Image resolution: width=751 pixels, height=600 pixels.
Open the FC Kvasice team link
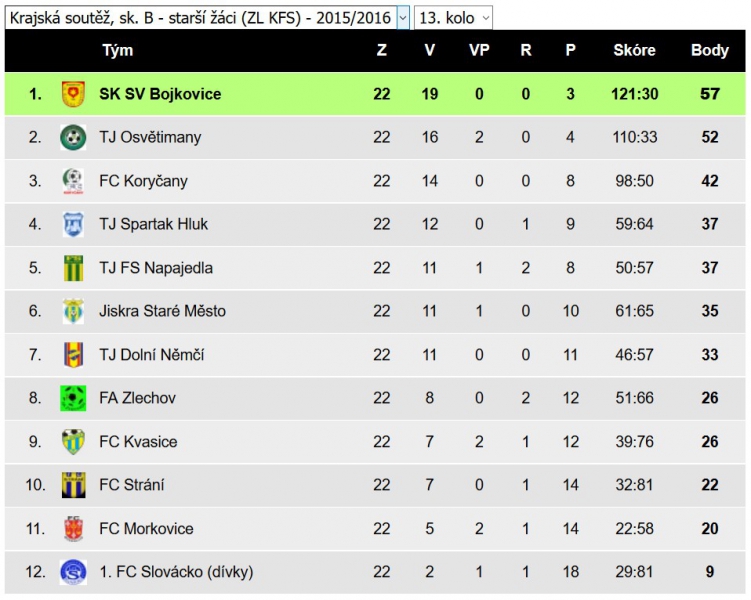tap(138, 442)
